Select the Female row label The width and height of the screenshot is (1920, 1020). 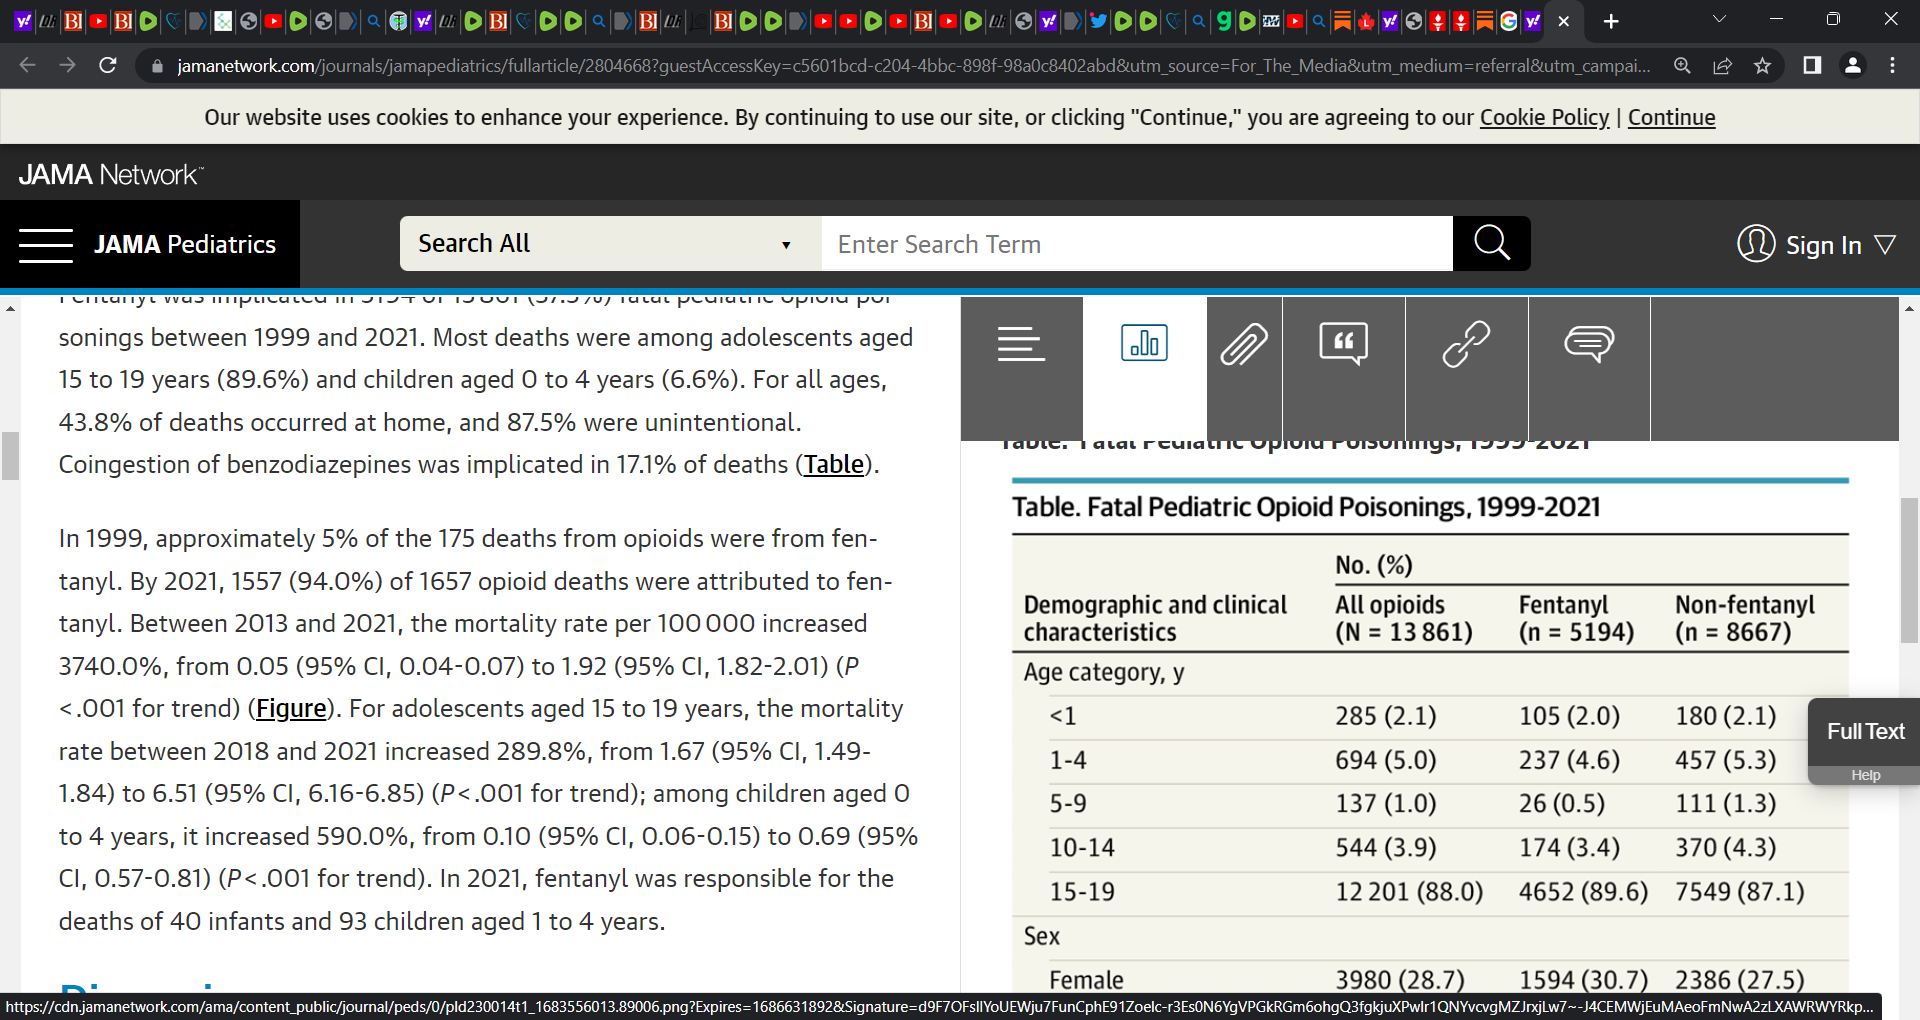1086,980
